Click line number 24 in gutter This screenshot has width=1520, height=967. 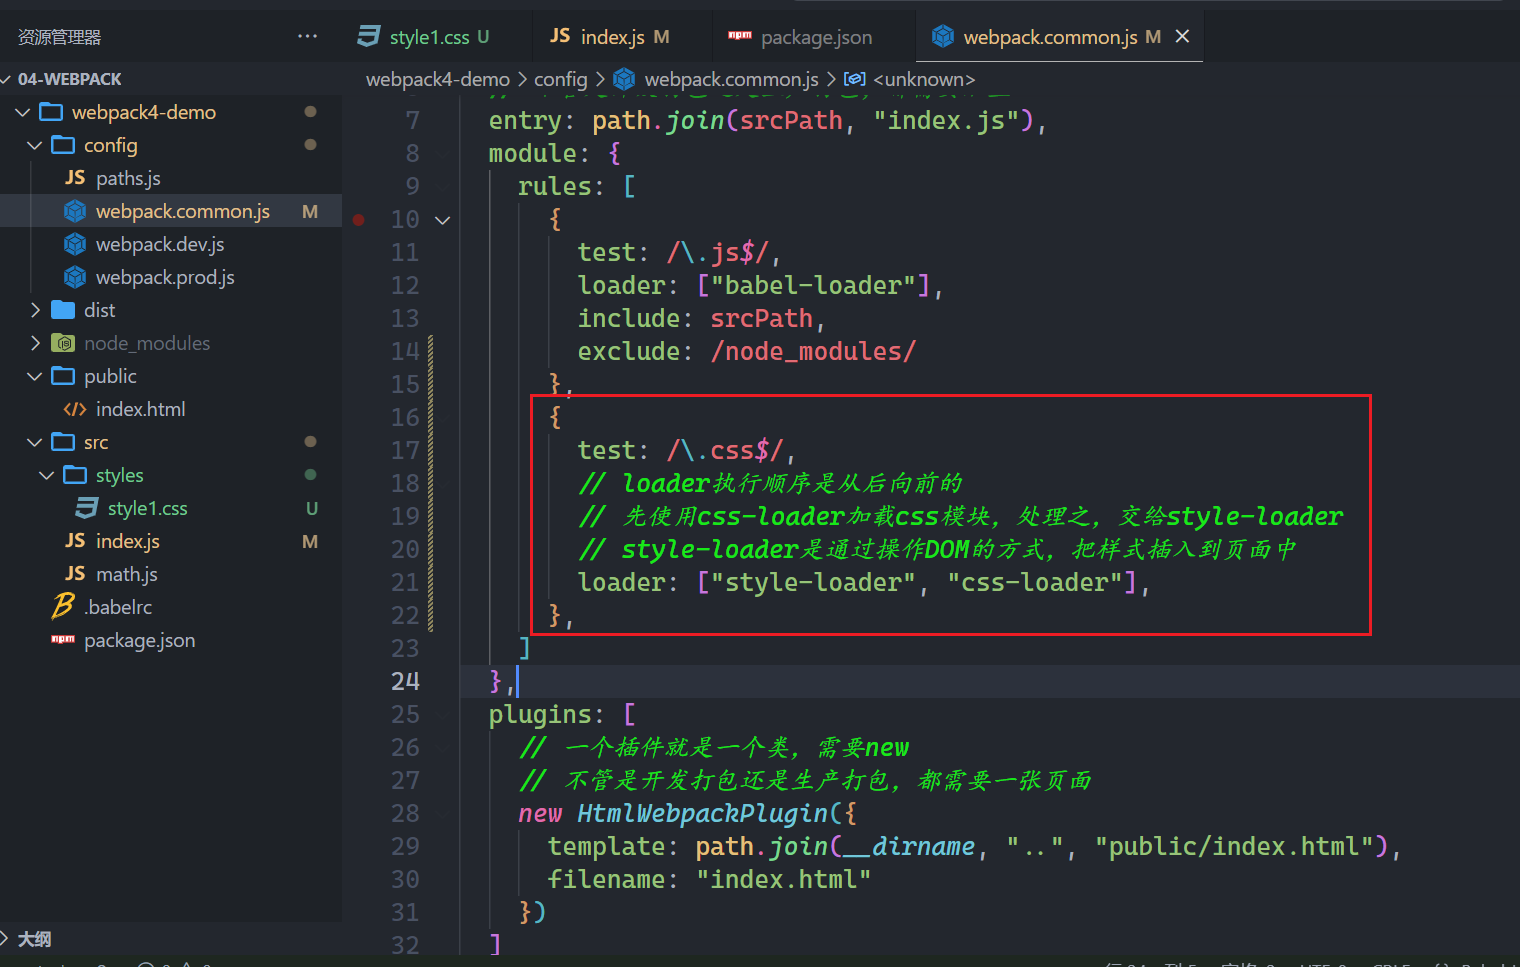[405, 681]
